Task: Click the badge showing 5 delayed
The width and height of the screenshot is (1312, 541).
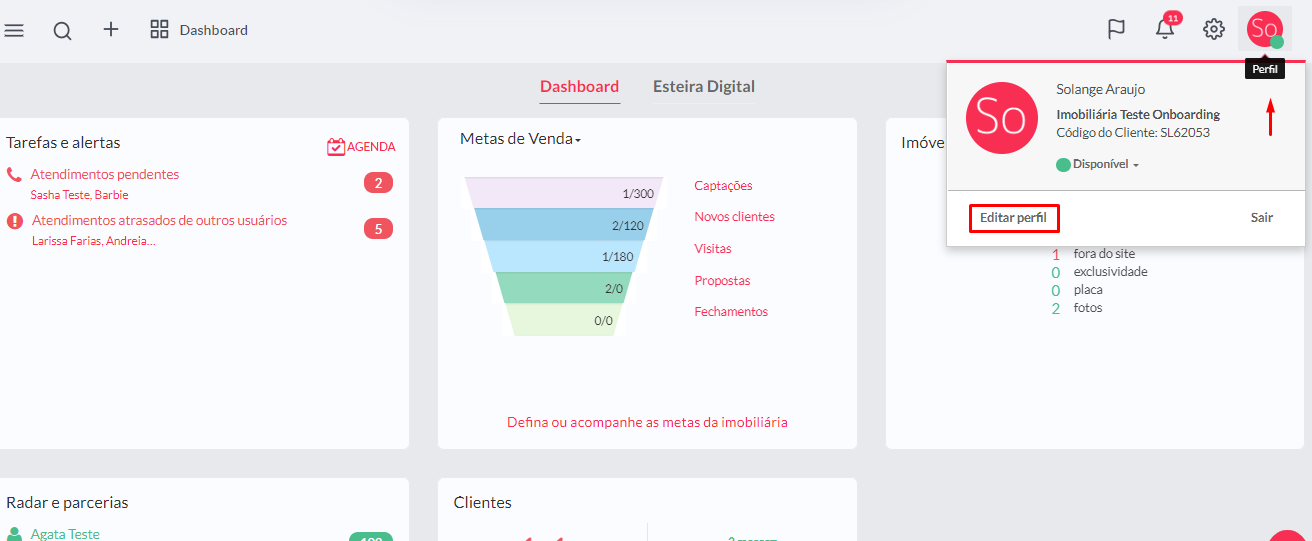Action: [378, 229]
